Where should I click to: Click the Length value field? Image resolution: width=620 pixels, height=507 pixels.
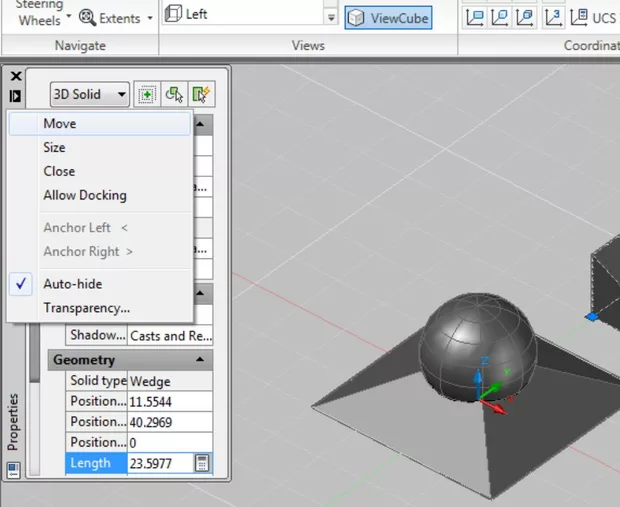click(x=158, y=463)
